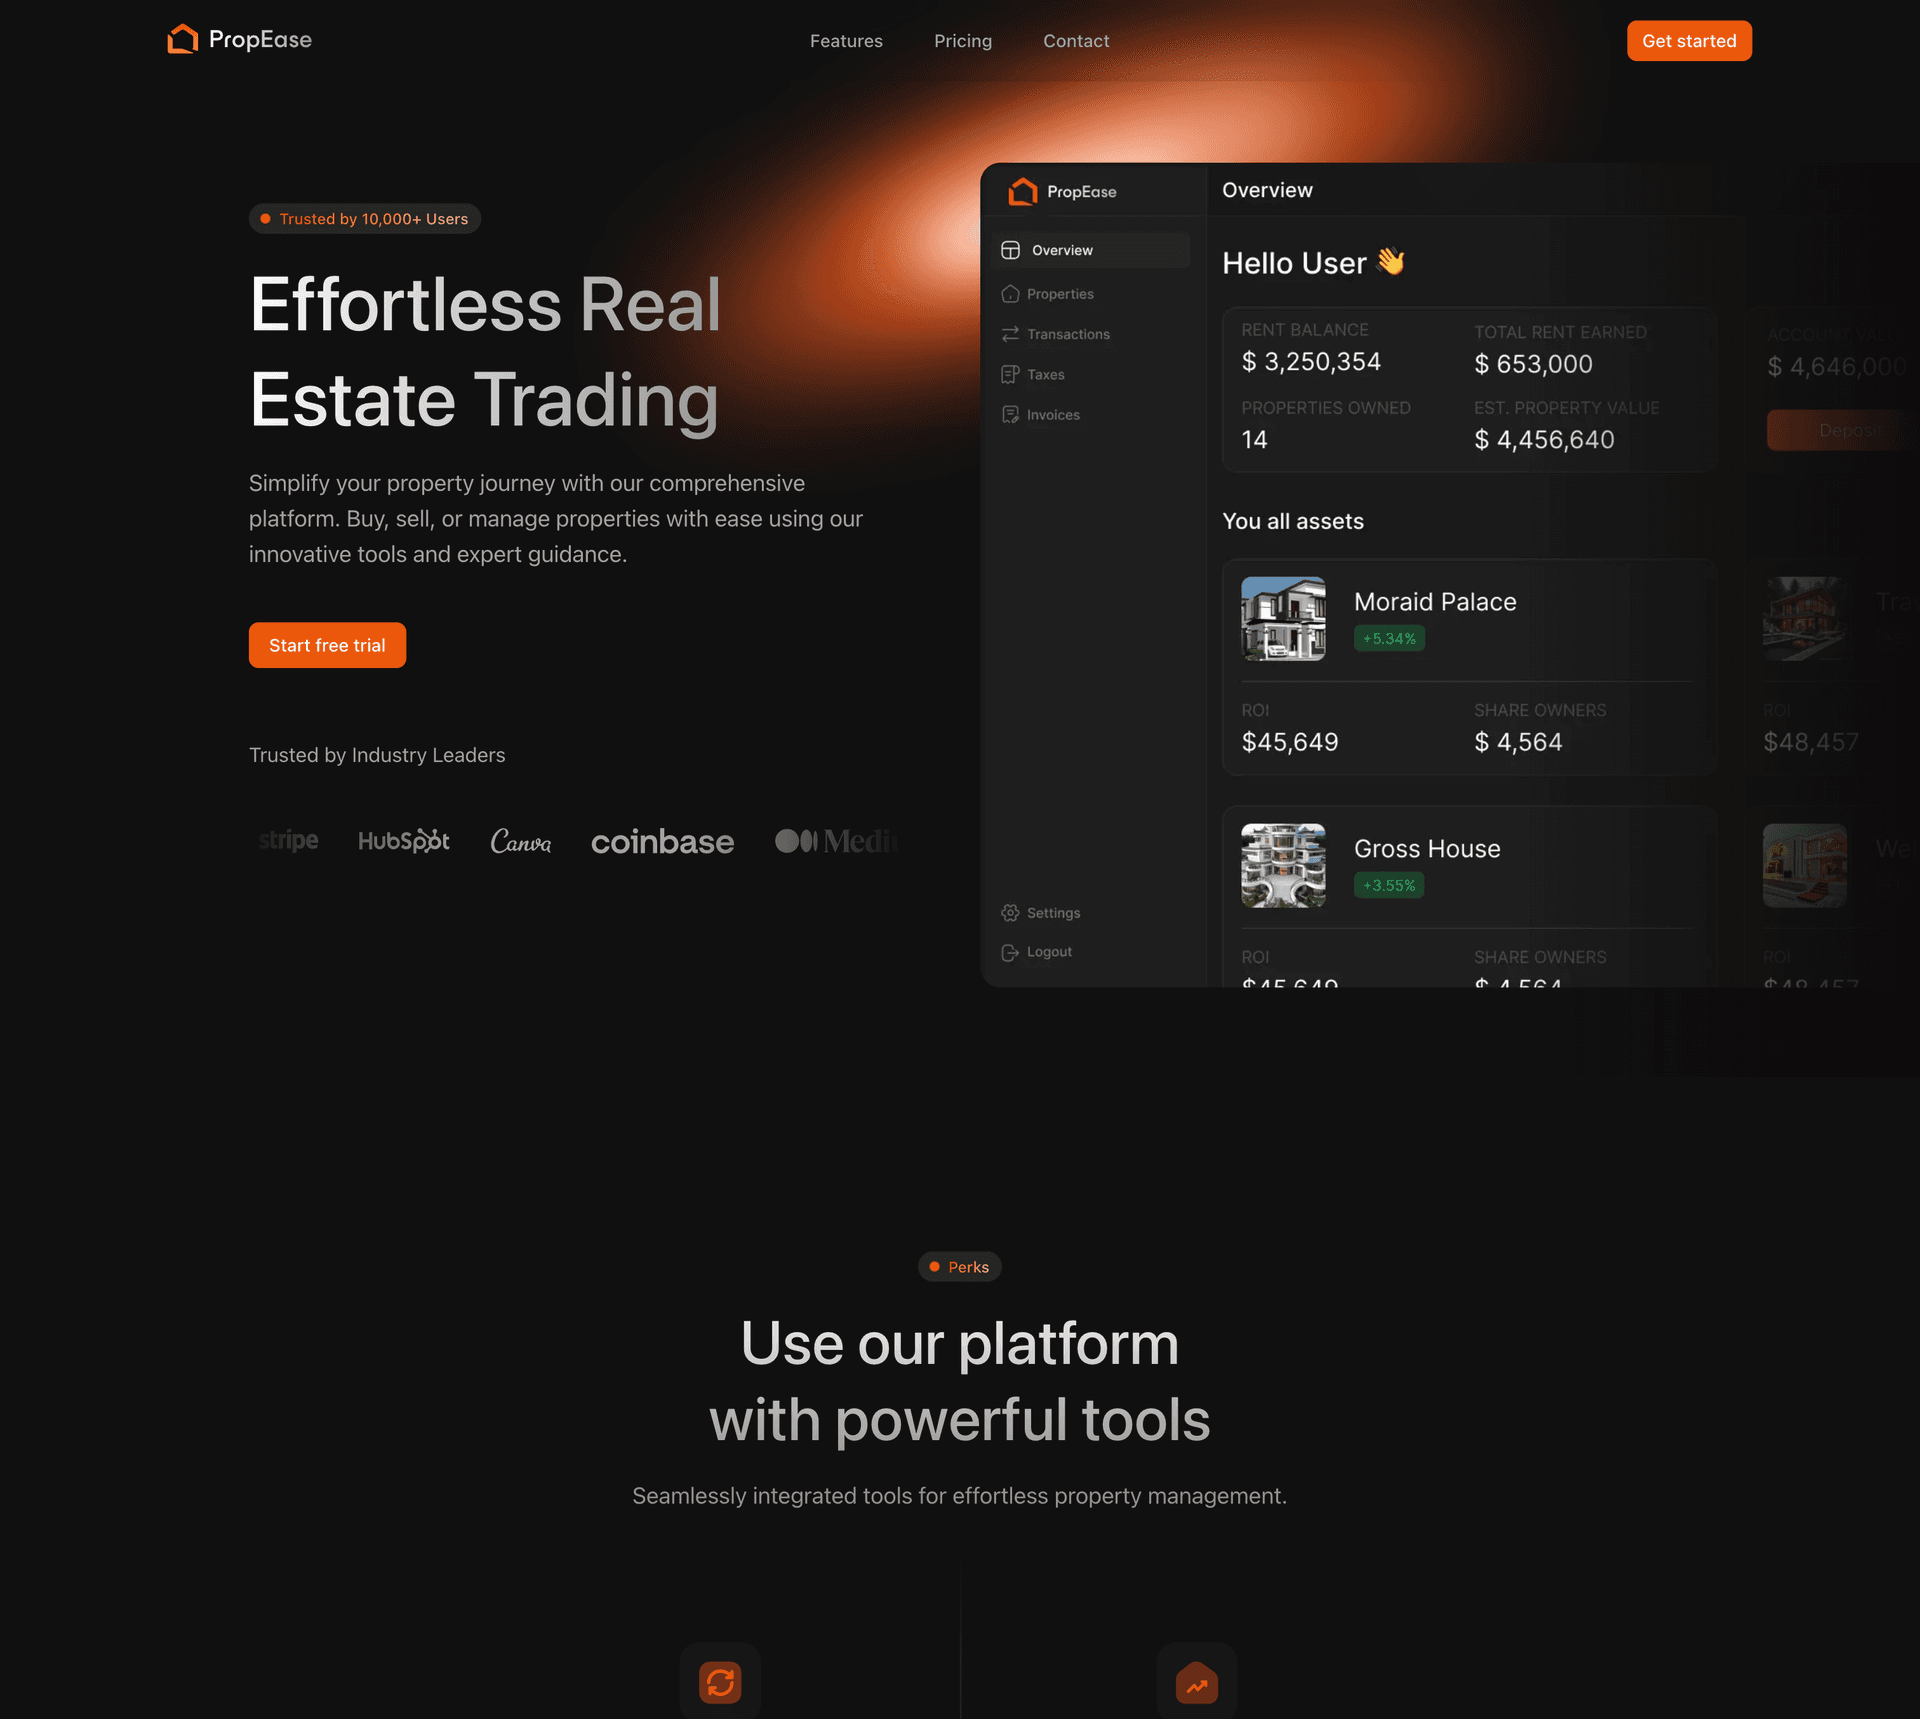Go to Pricing in the top navigation

[963, 41]
